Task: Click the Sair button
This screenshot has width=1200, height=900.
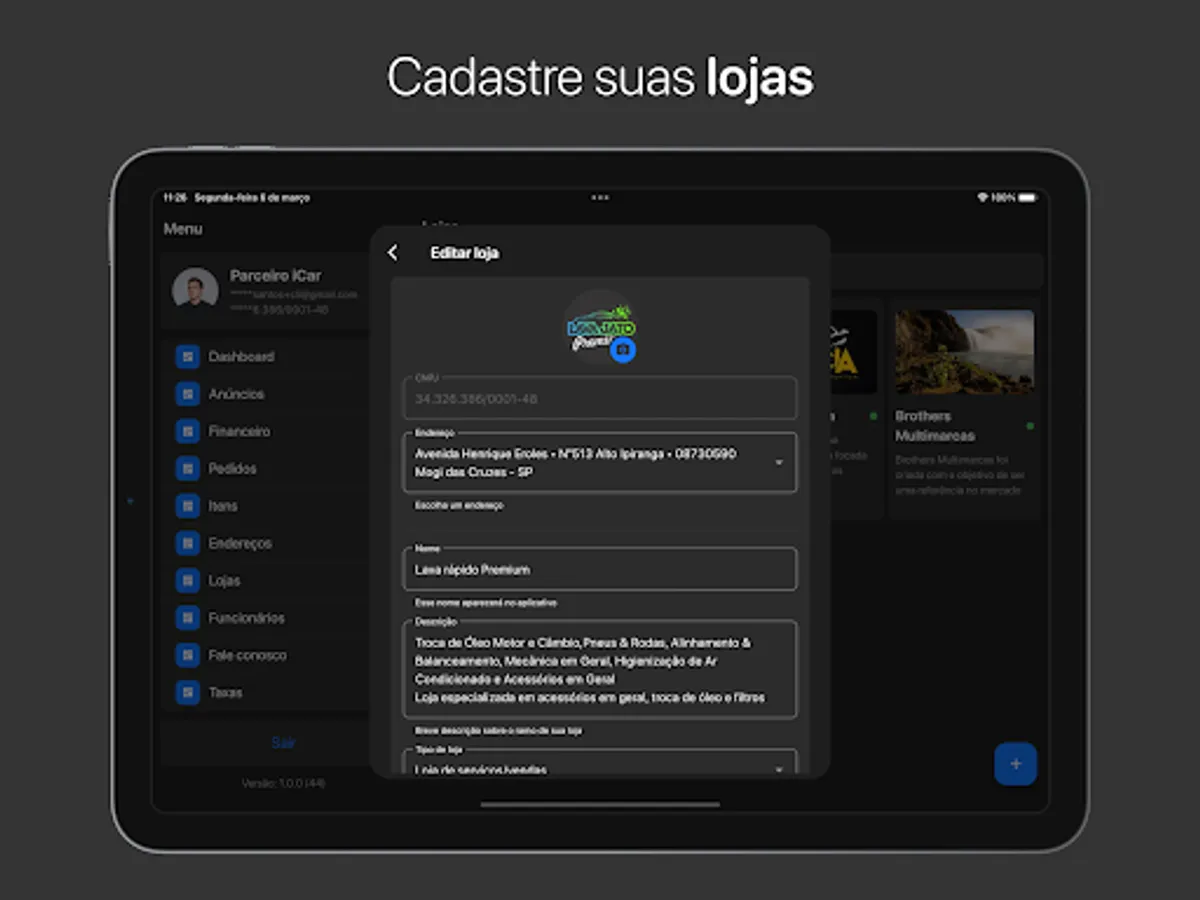Action: click(x=284, y=742)
